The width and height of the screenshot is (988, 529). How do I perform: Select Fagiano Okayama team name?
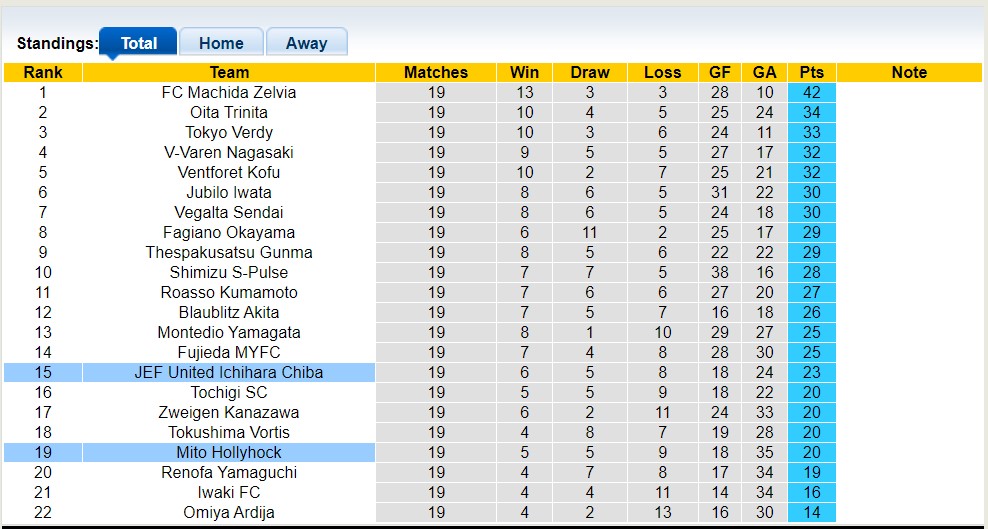(229, 232)
